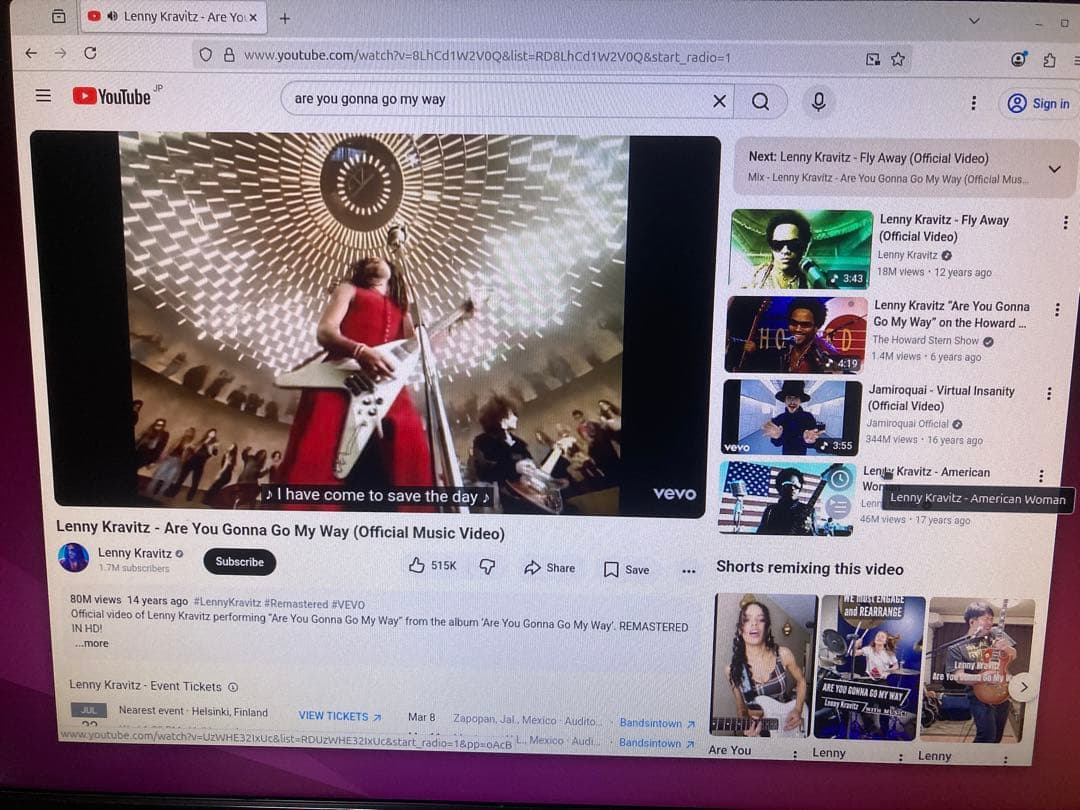This screenshot has width=1080, height=810.
Task: Open more actions ellipsis beside Save
Action: tap(688, 570)
